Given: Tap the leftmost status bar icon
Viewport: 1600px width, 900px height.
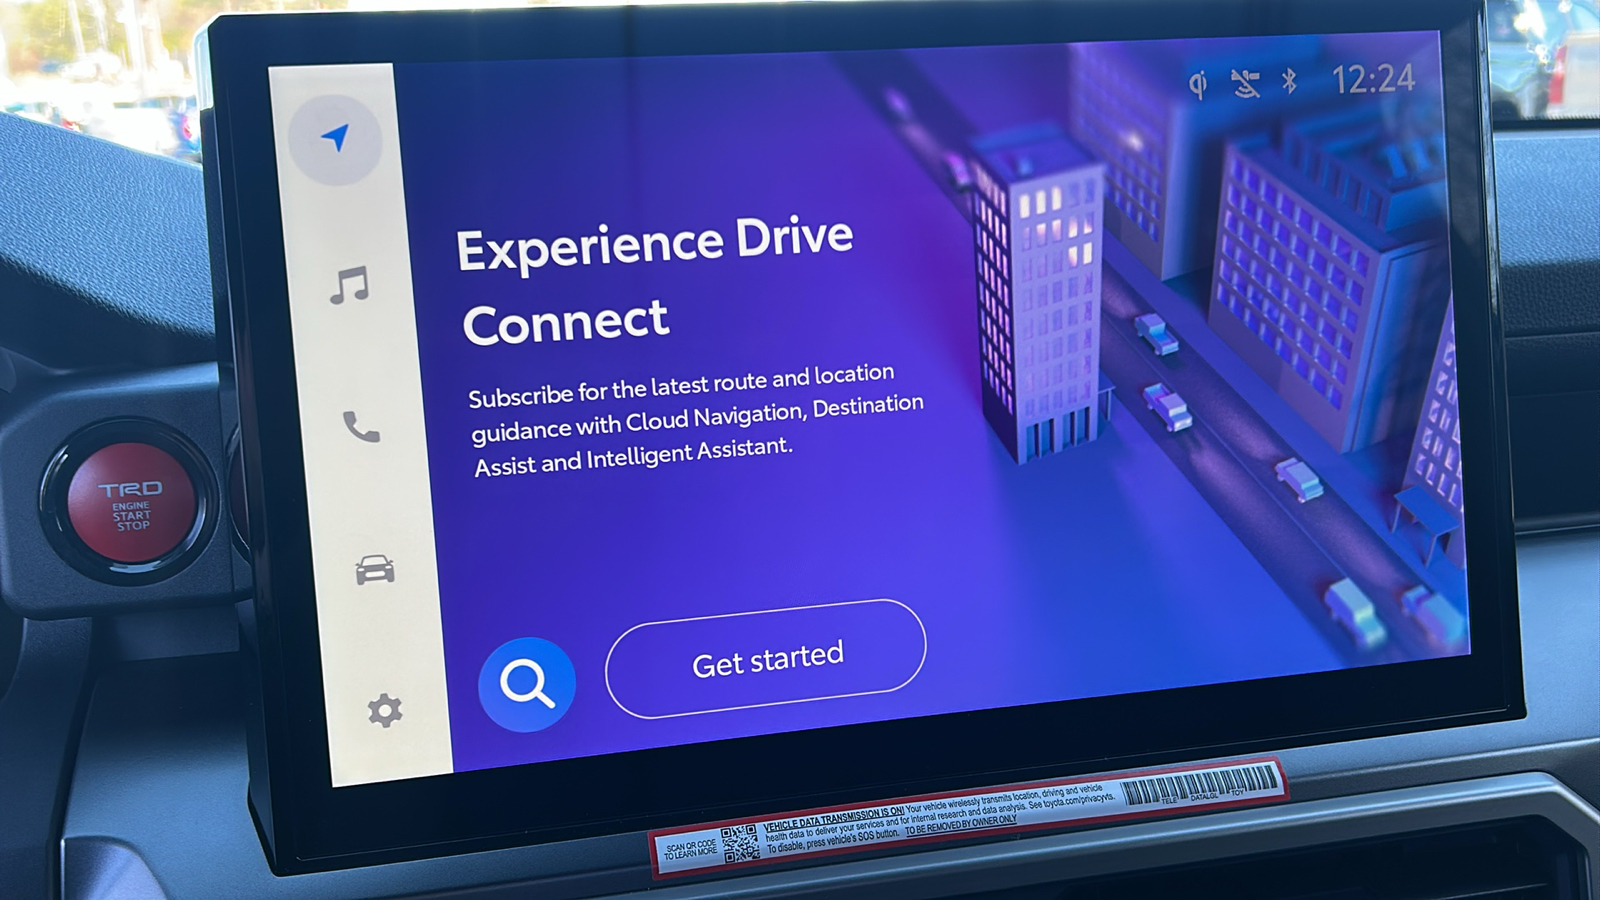Looking at the screenshot, I should pyautogui.click(x=1198, y=85).
